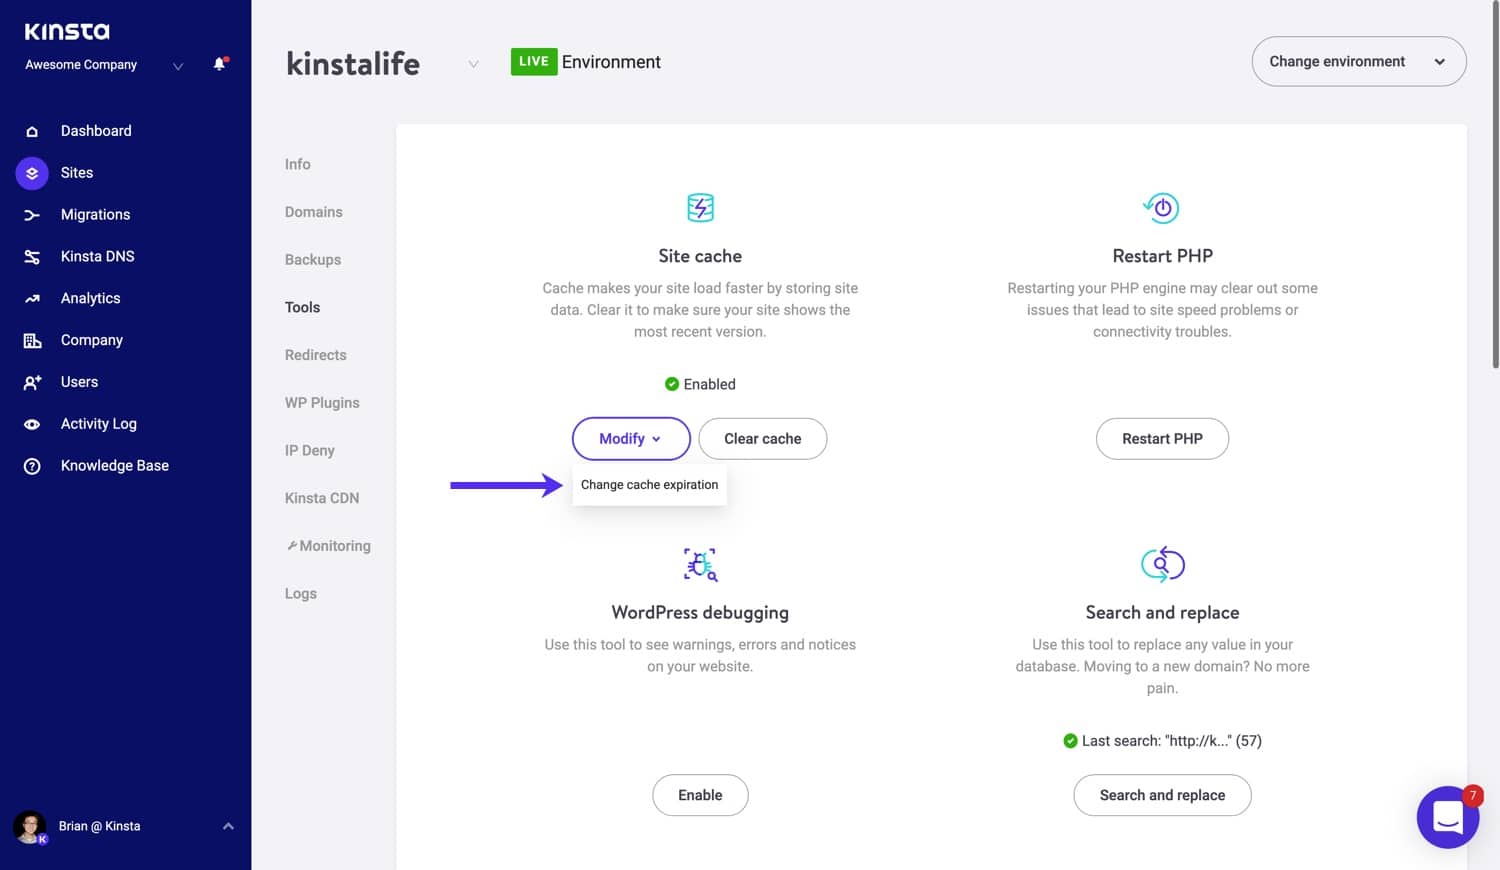This screenshot has height=870, width=1500.
Task: Click the Kinsta logo
Action: click(x=66, y=31)
